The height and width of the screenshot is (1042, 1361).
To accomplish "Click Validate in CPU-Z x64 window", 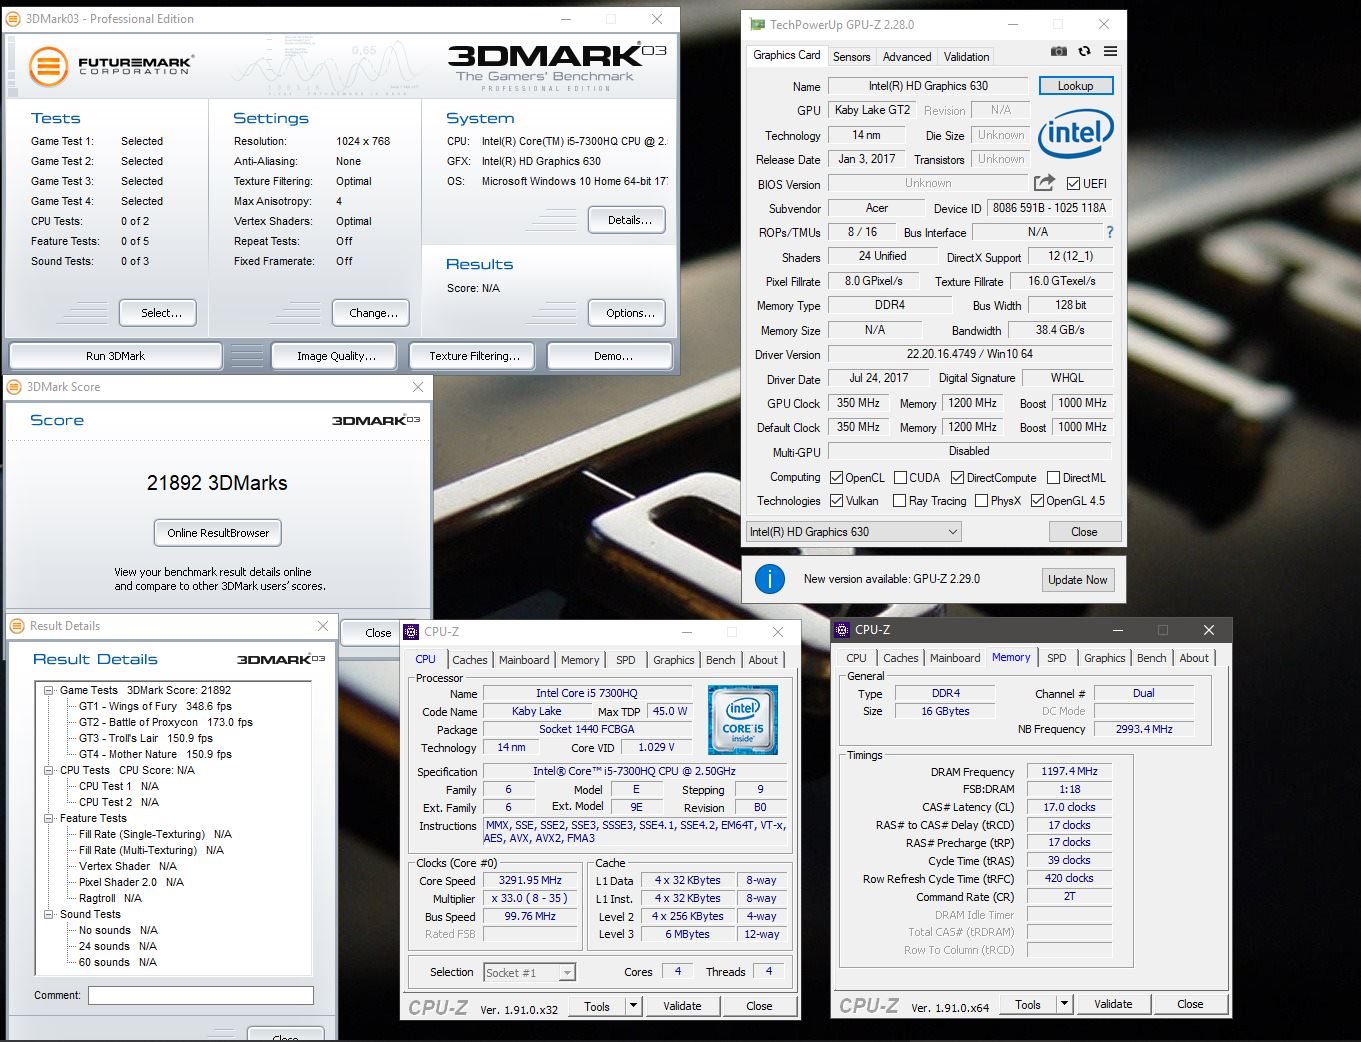I will (1113, 1004).
